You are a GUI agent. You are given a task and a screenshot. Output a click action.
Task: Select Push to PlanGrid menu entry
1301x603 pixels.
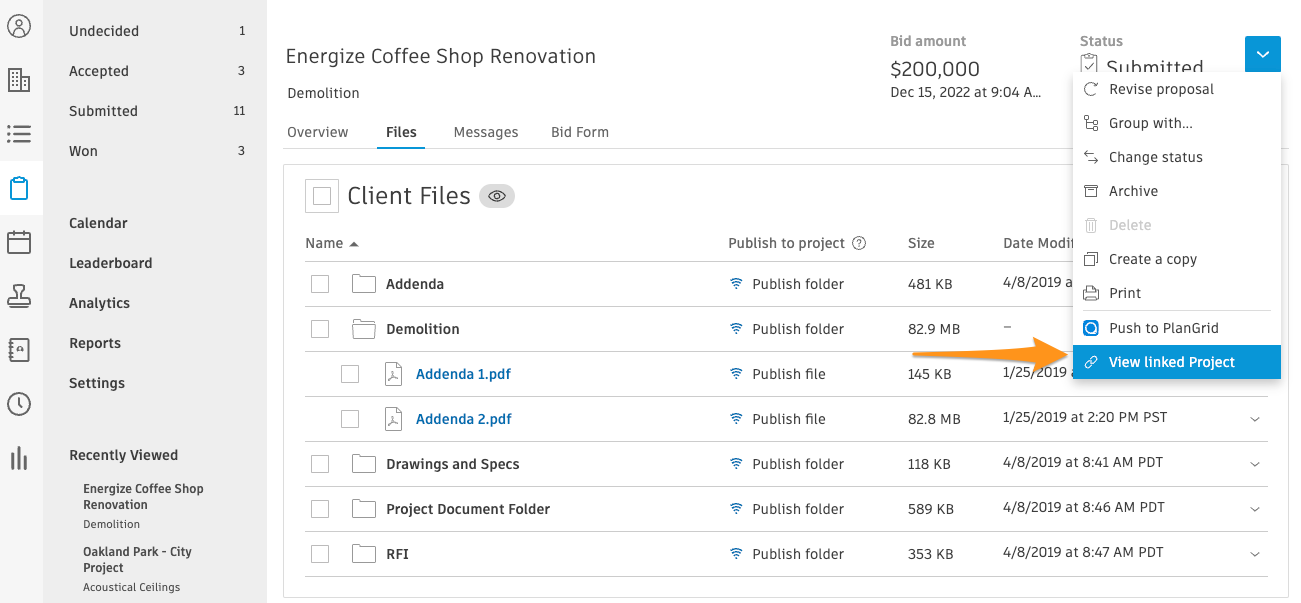tap(1177, 328)
